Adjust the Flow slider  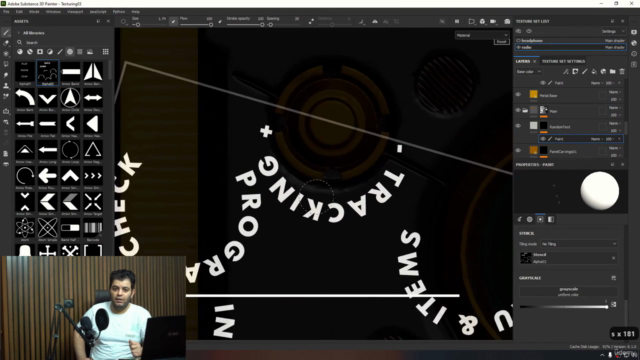[196, 25]
